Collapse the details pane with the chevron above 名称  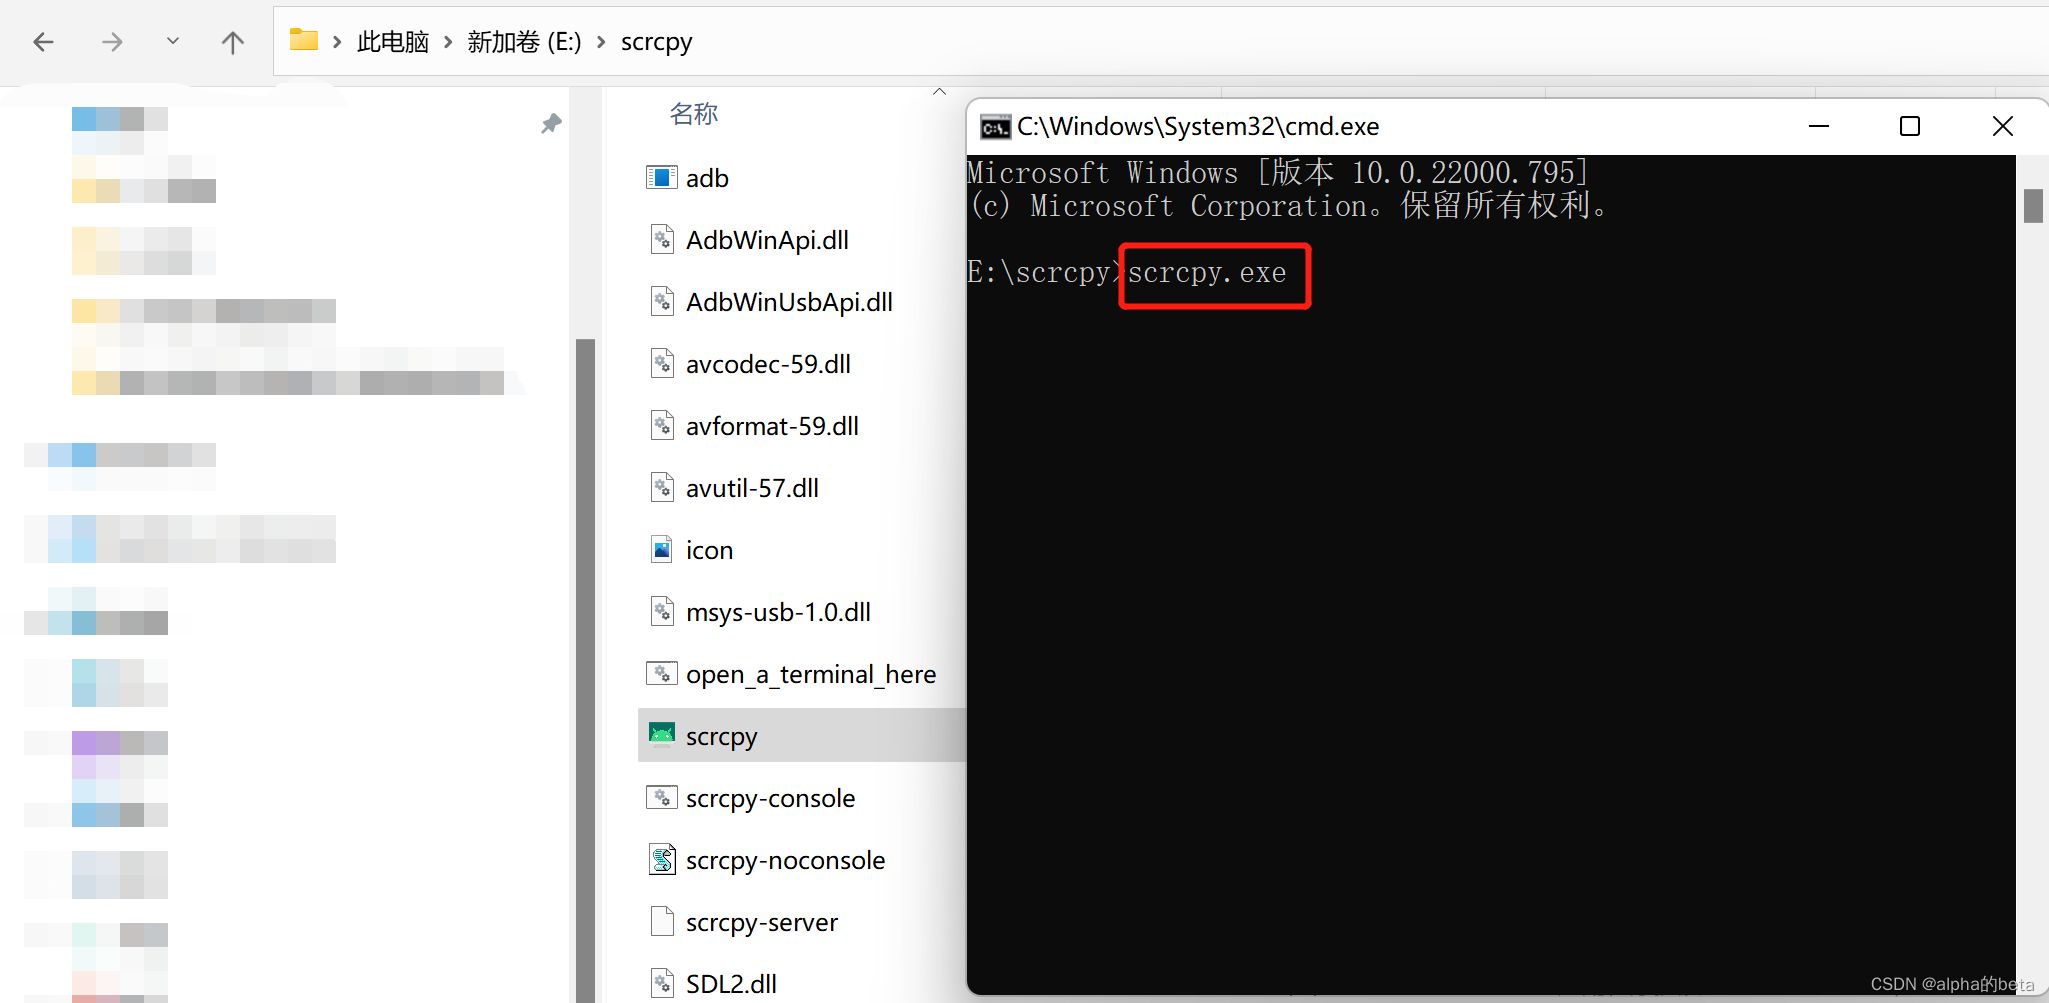tap(939, 90)
